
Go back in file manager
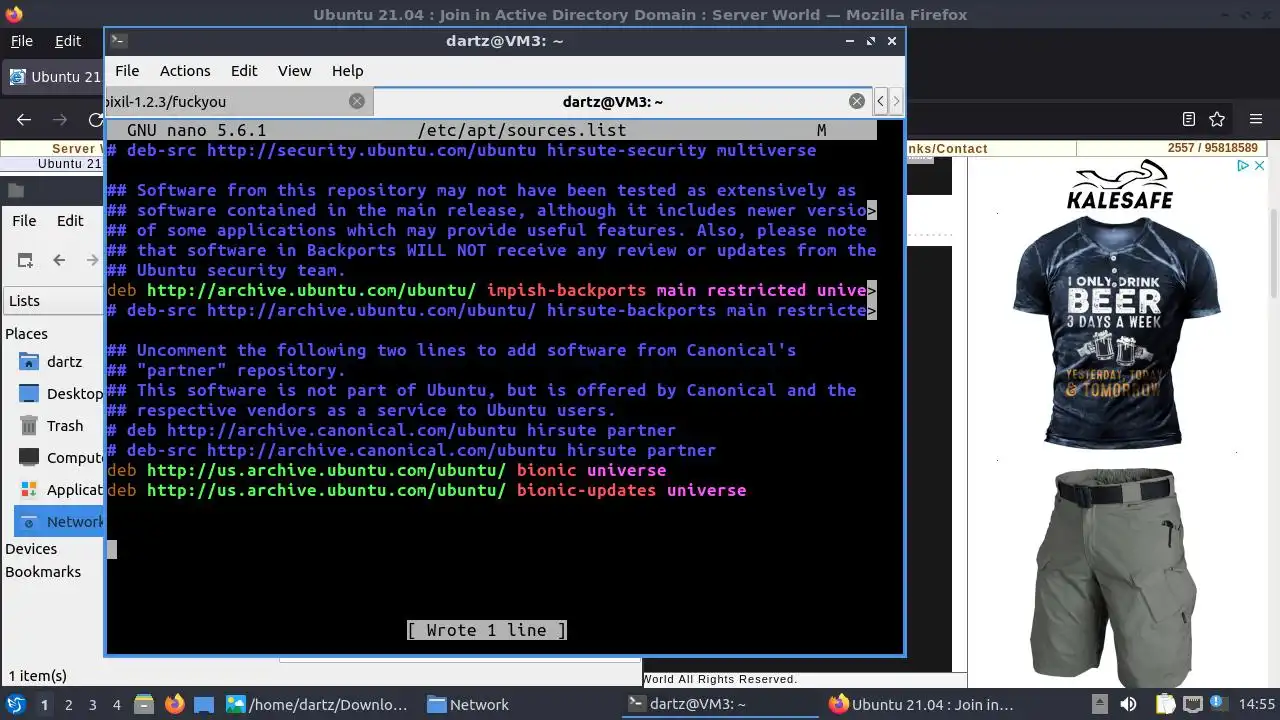[x=59, y=260]
